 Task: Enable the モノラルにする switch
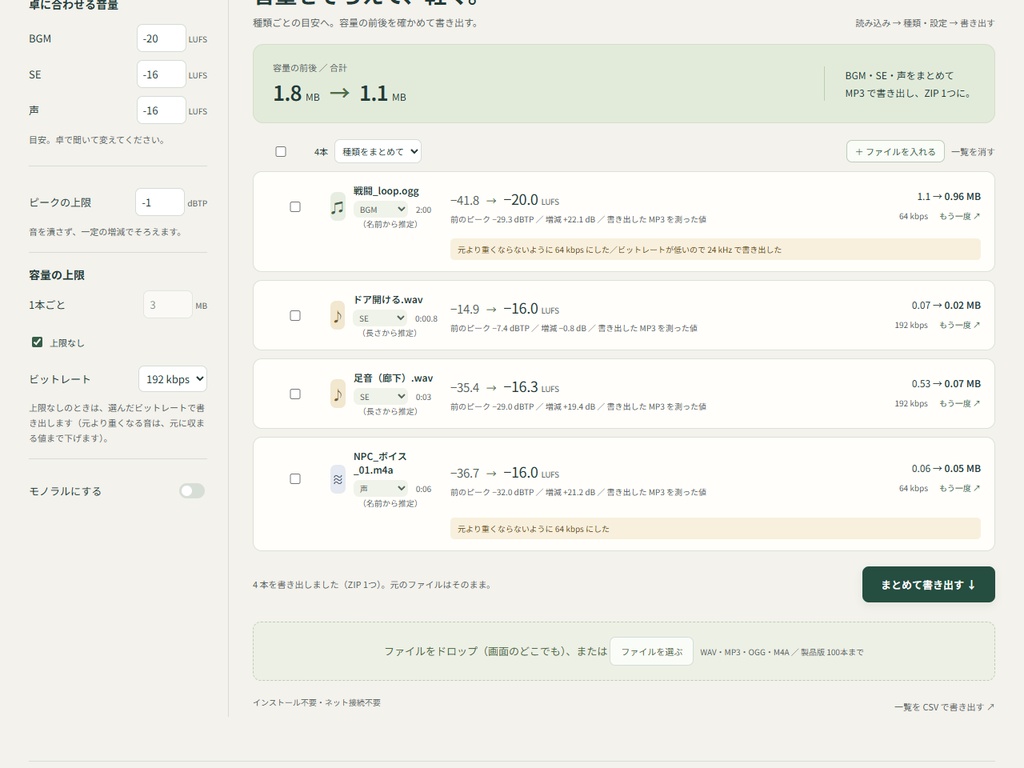pos(192,491)
